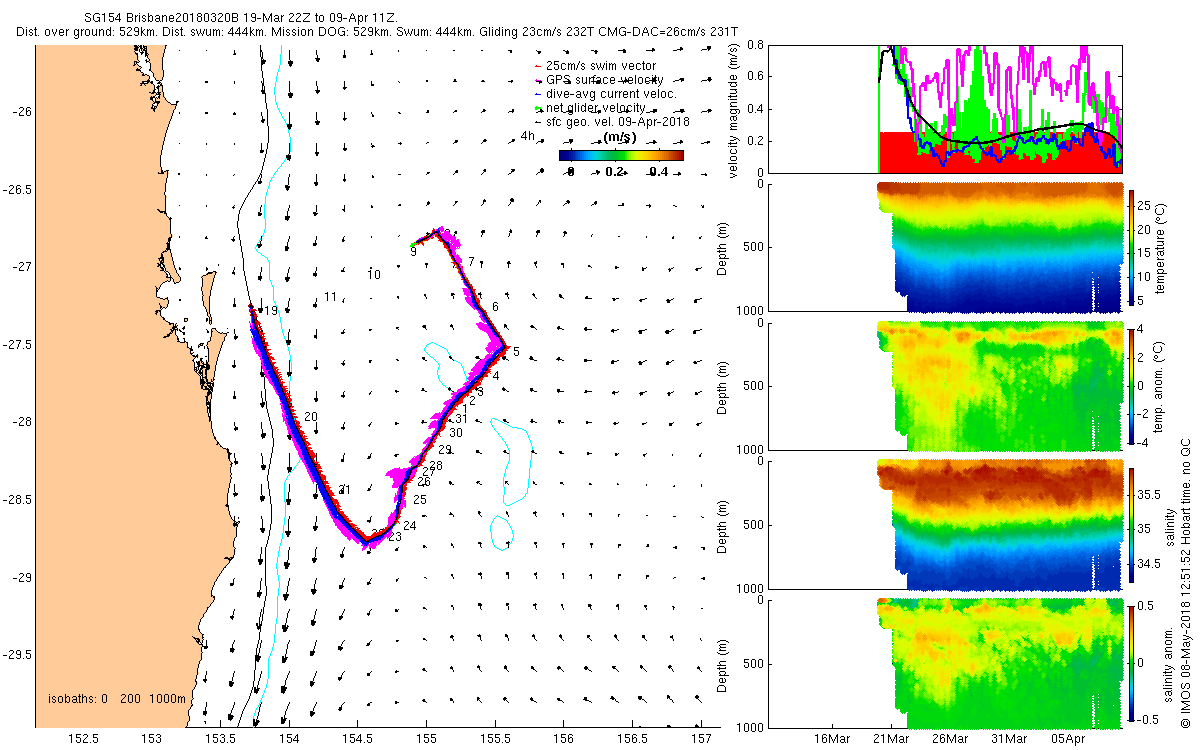Click the -29.5 latitude tick label
1200x750 pixels.
17,655
